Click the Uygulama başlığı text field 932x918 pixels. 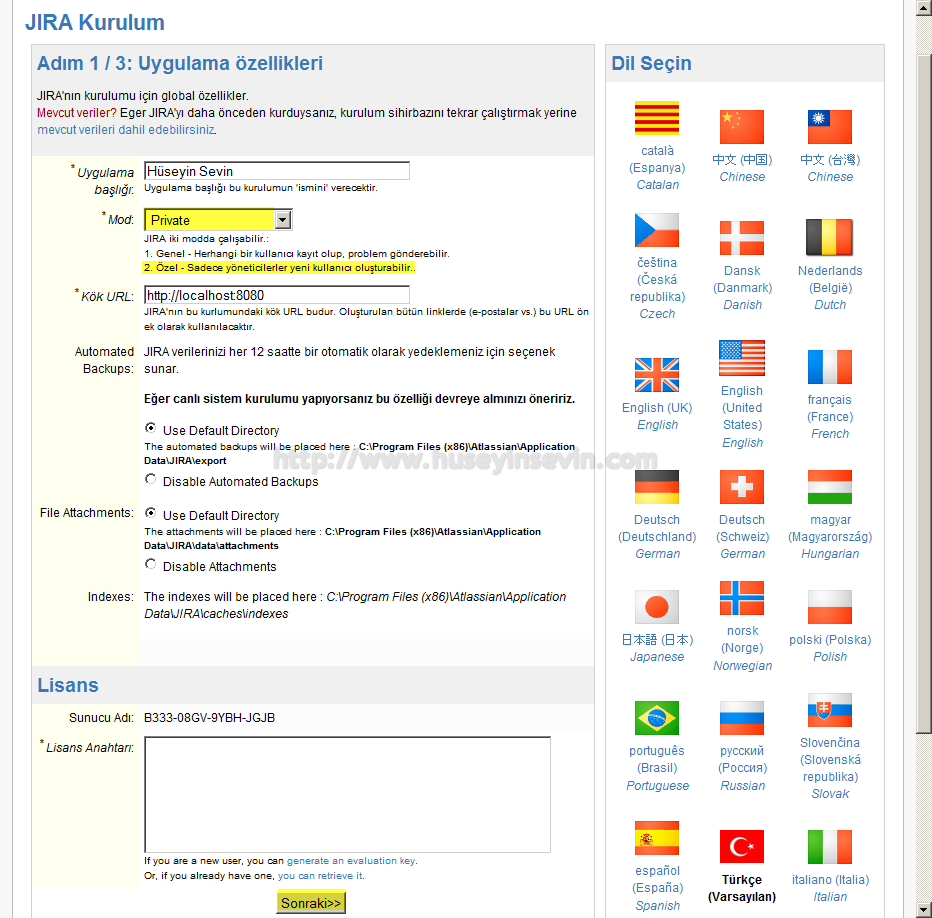[277, 171]
